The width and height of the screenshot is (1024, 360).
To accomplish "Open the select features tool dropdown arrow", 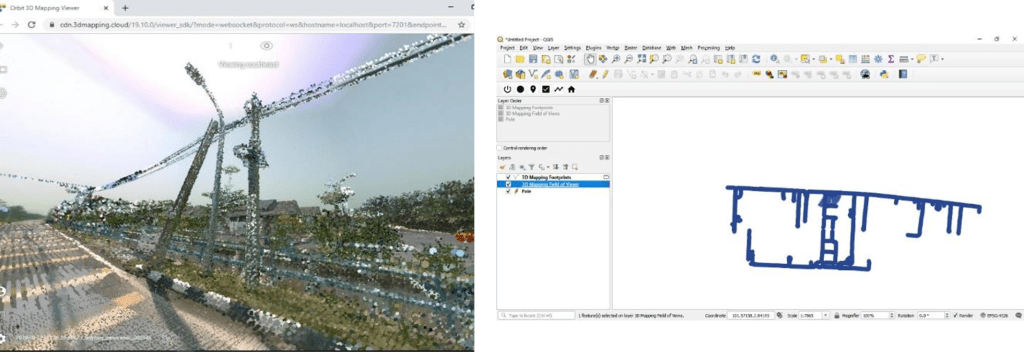I will (814, 59).
